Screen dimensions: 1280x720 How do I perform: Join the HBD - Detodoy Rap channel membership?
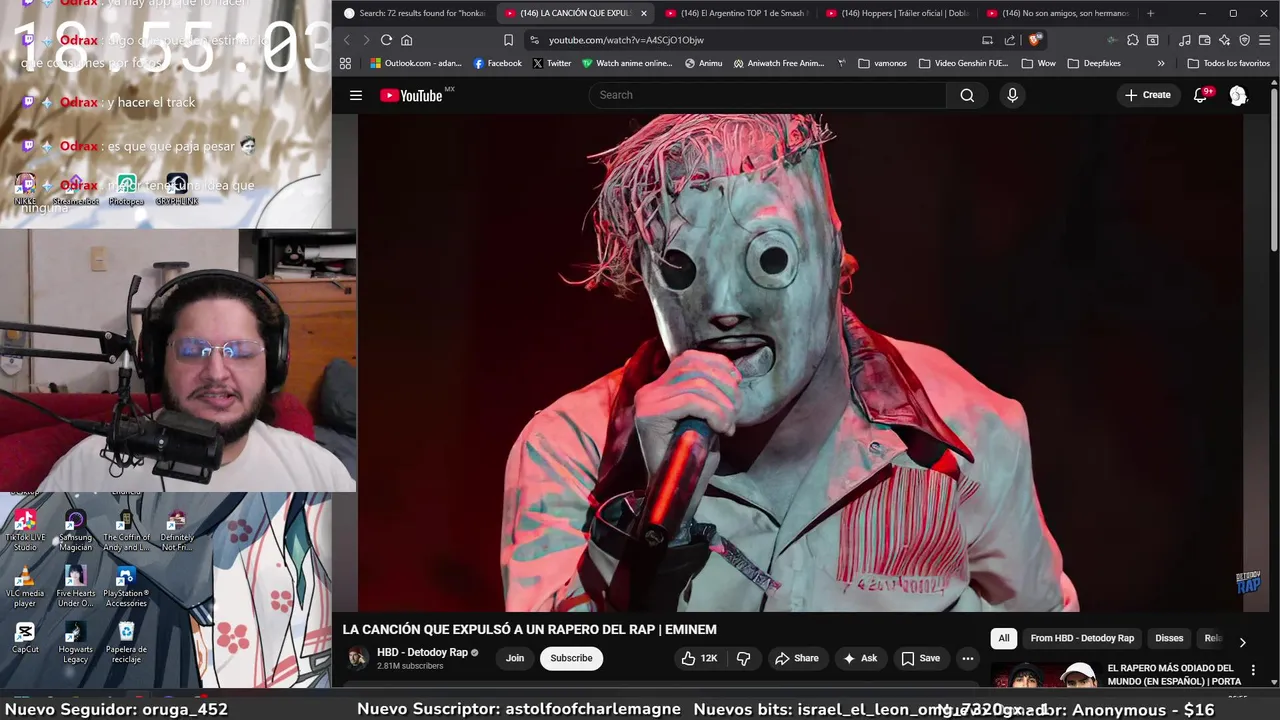515,658
